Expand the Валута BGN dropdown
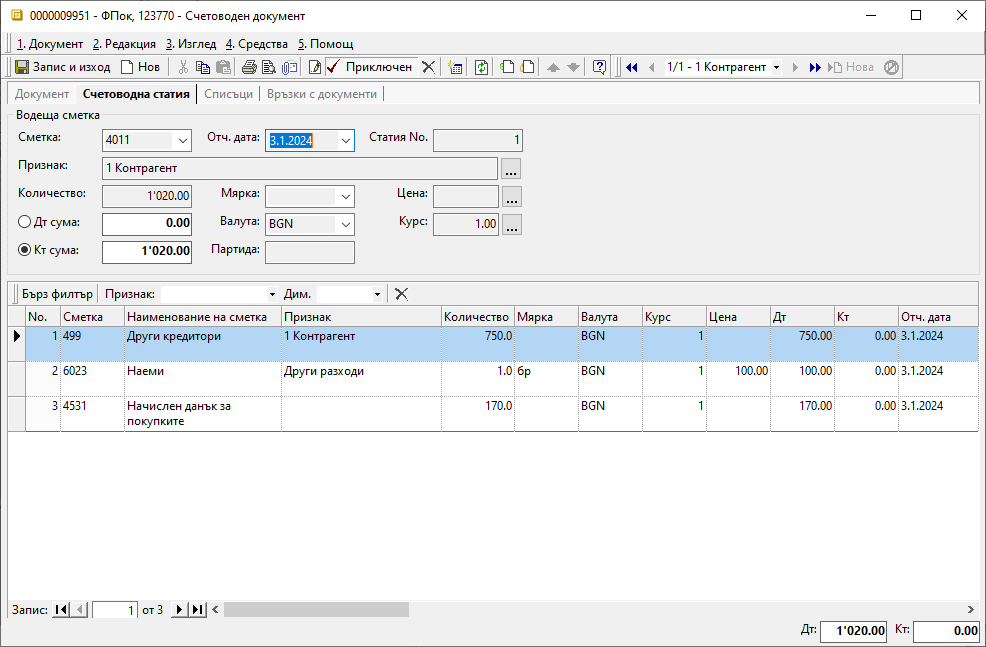Screen dimensions: 986x647 click(x=345, y=224)
